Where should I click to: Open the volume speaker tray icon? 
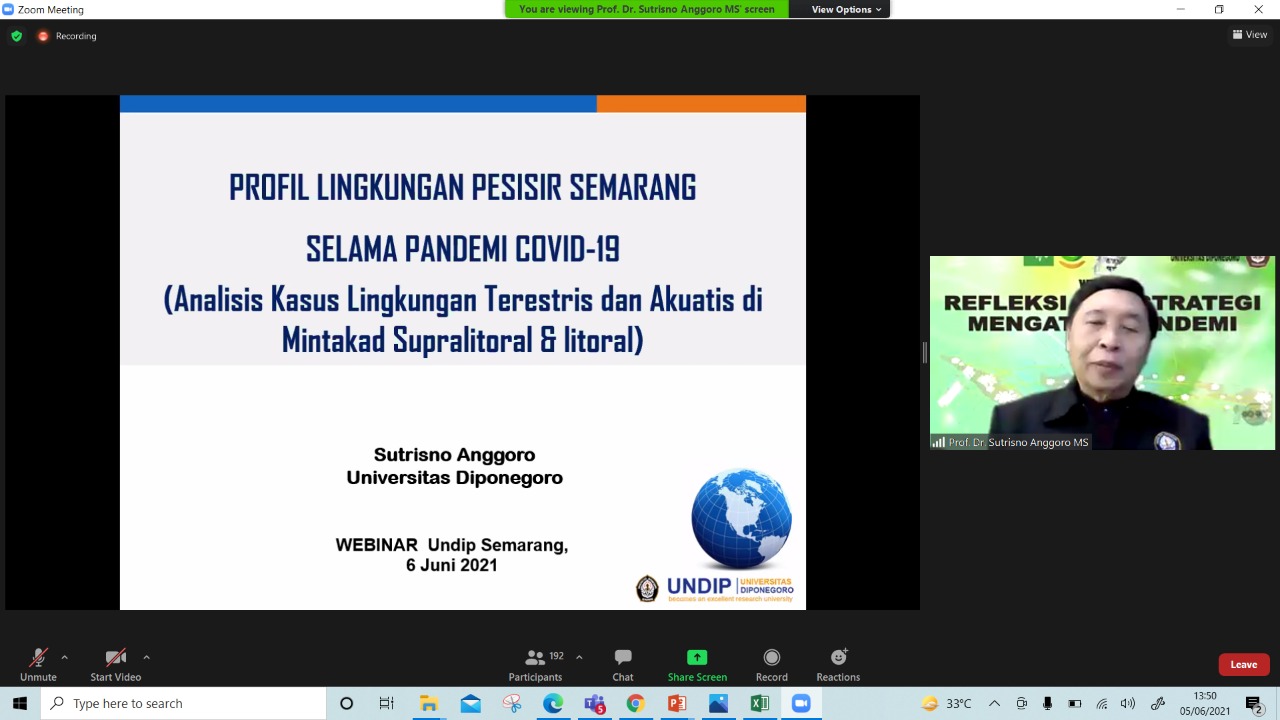(x=1128, y=703)
